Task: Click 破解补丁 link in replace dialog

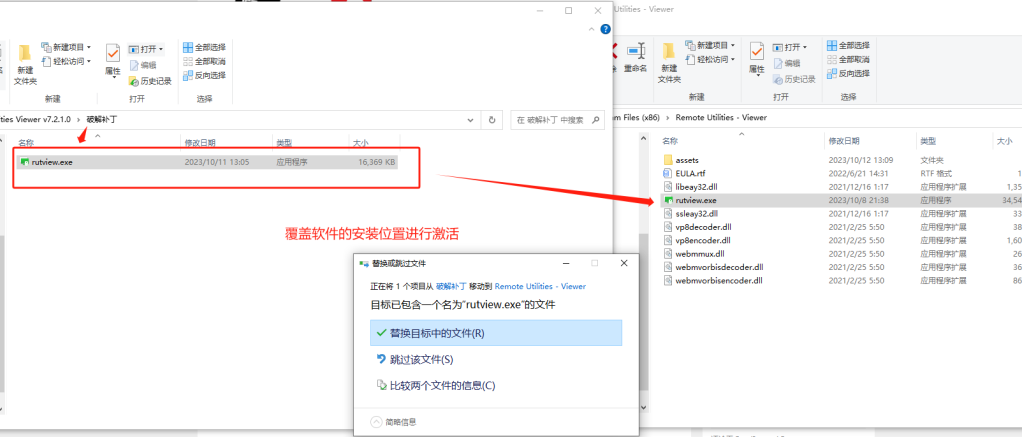Action: [451, 286]
